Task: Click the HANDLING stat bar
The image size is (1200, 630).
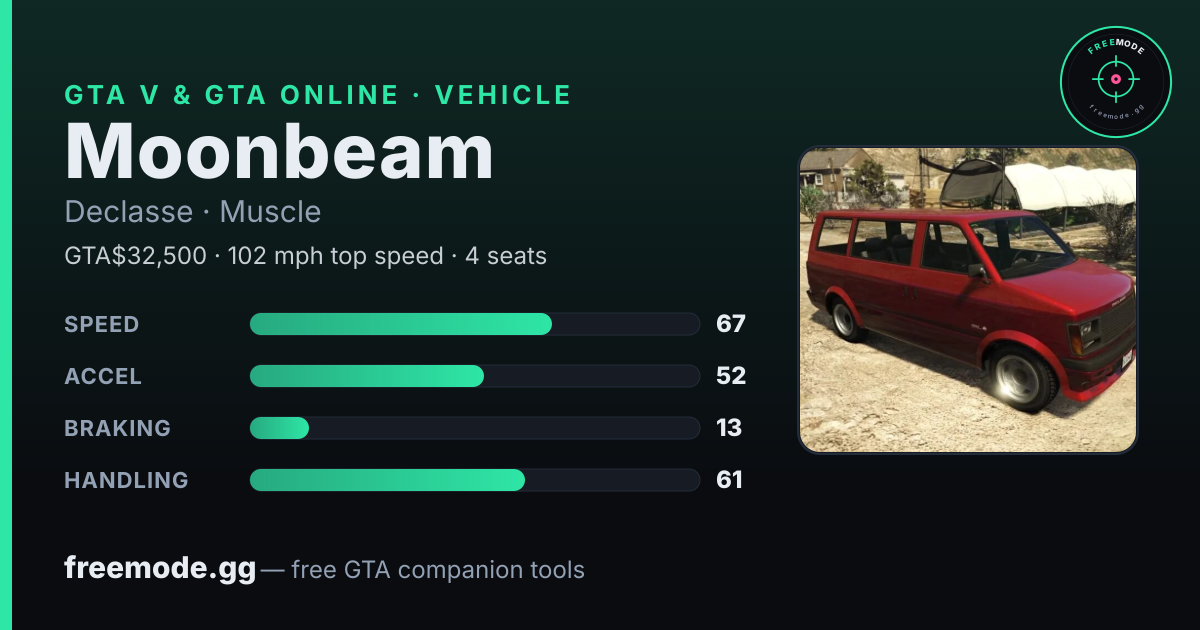Action: coord(474,480)
